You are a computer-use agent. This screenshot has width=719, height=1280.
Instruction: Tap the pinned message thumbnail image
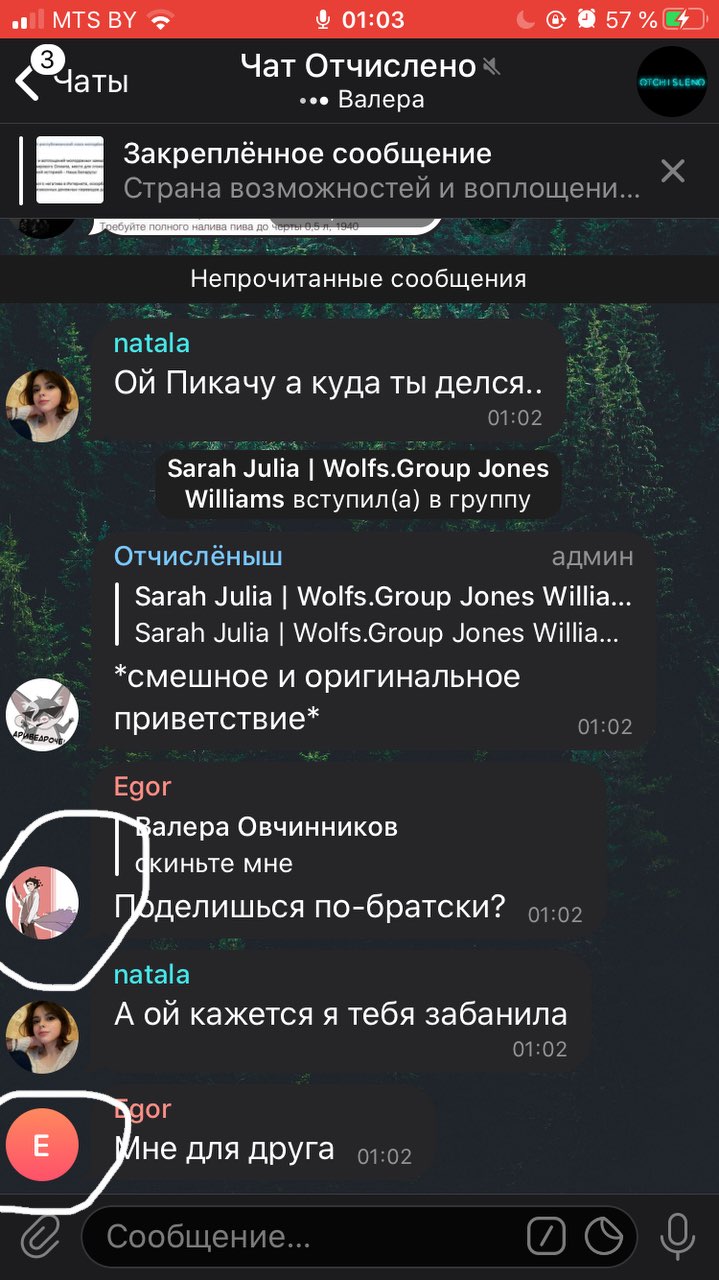70,170
